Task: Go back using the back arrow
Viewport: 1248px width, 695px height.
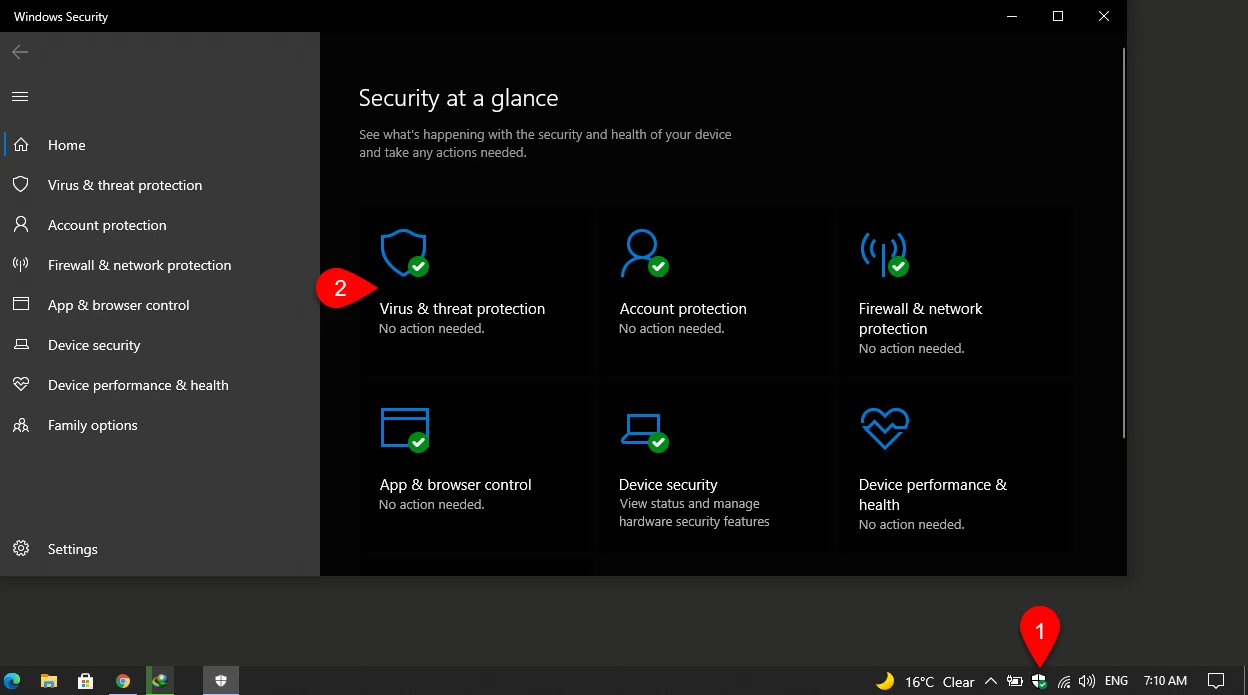Action: point(20,52)
